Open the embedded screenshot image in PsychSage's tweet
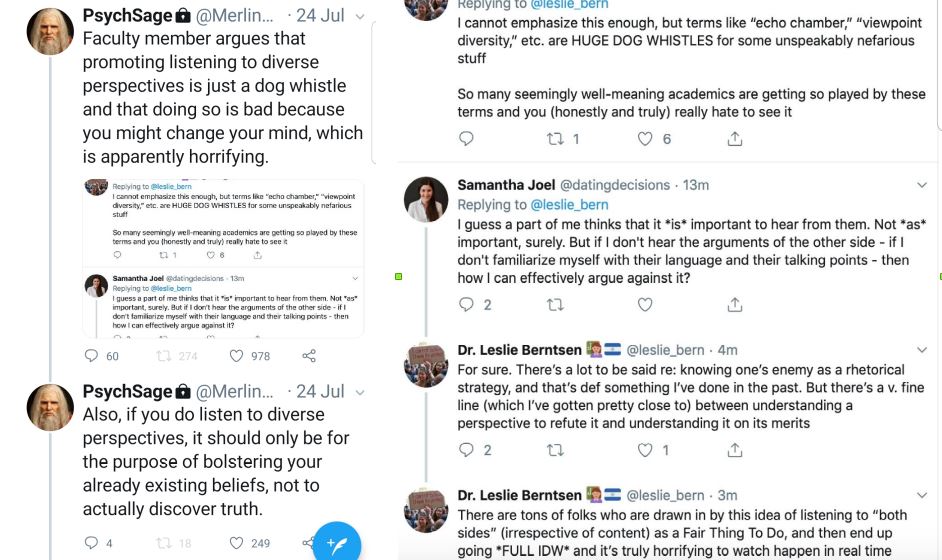The image size is (942, 560). pos(223,258)
